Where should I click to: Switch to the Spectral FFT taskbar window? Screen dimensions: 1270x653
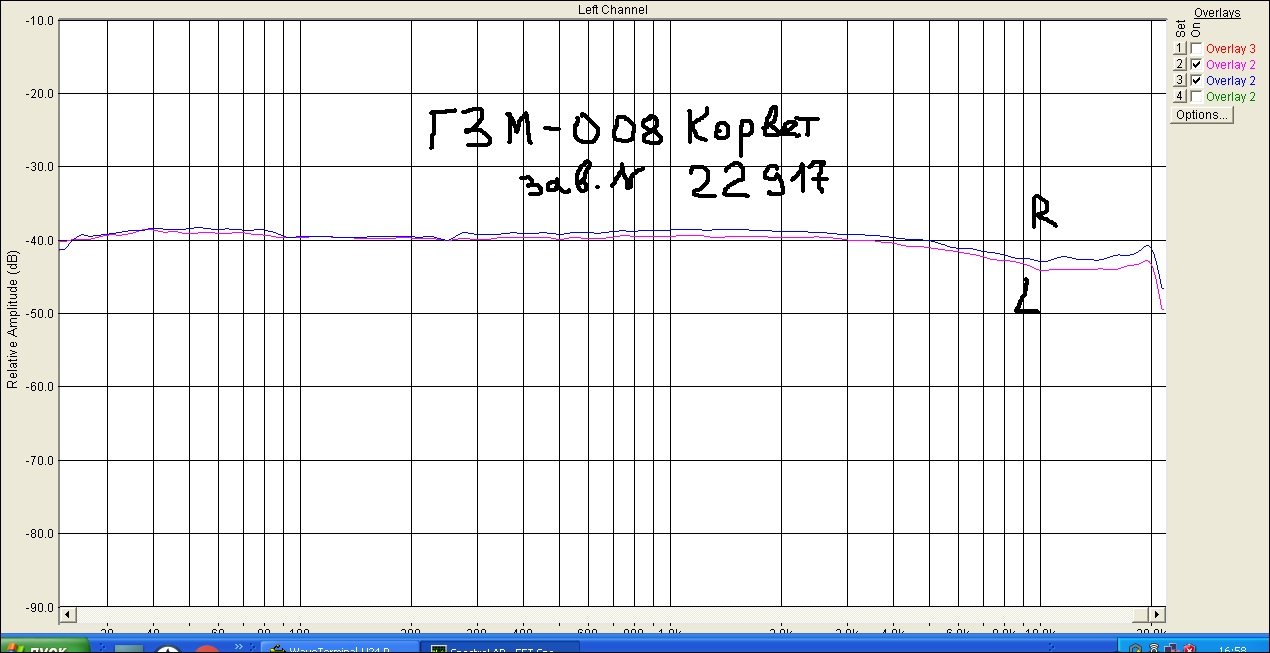click(x=502, y=647)
